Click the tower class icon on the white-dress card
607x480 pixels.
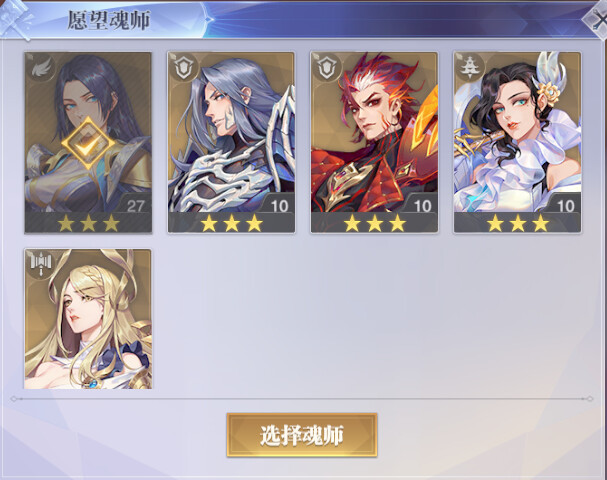click(470, 67)
